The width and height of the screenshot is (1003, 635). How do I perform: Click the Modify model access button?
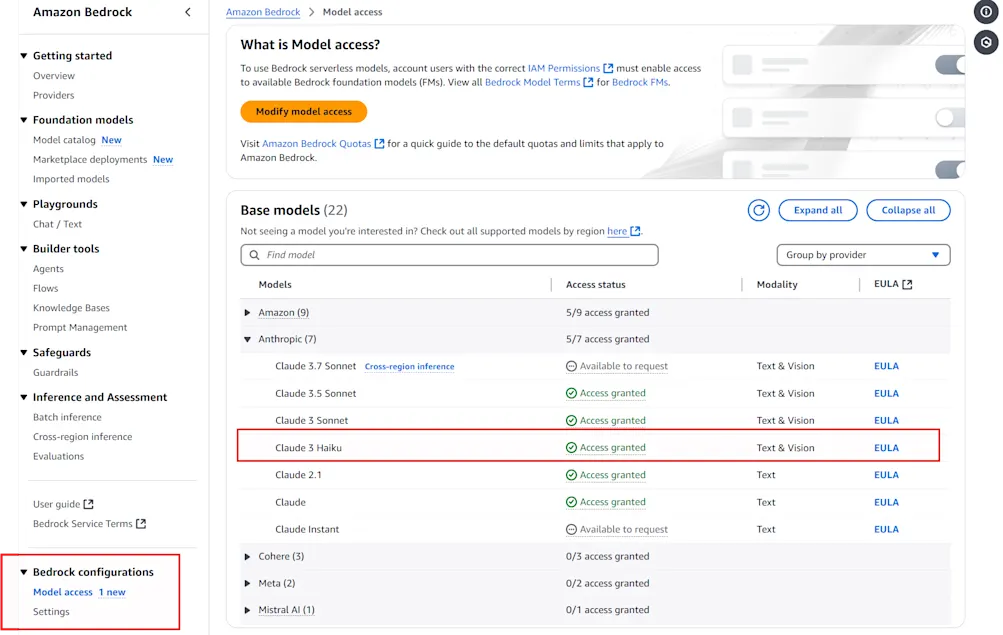(x=303, y=112)
